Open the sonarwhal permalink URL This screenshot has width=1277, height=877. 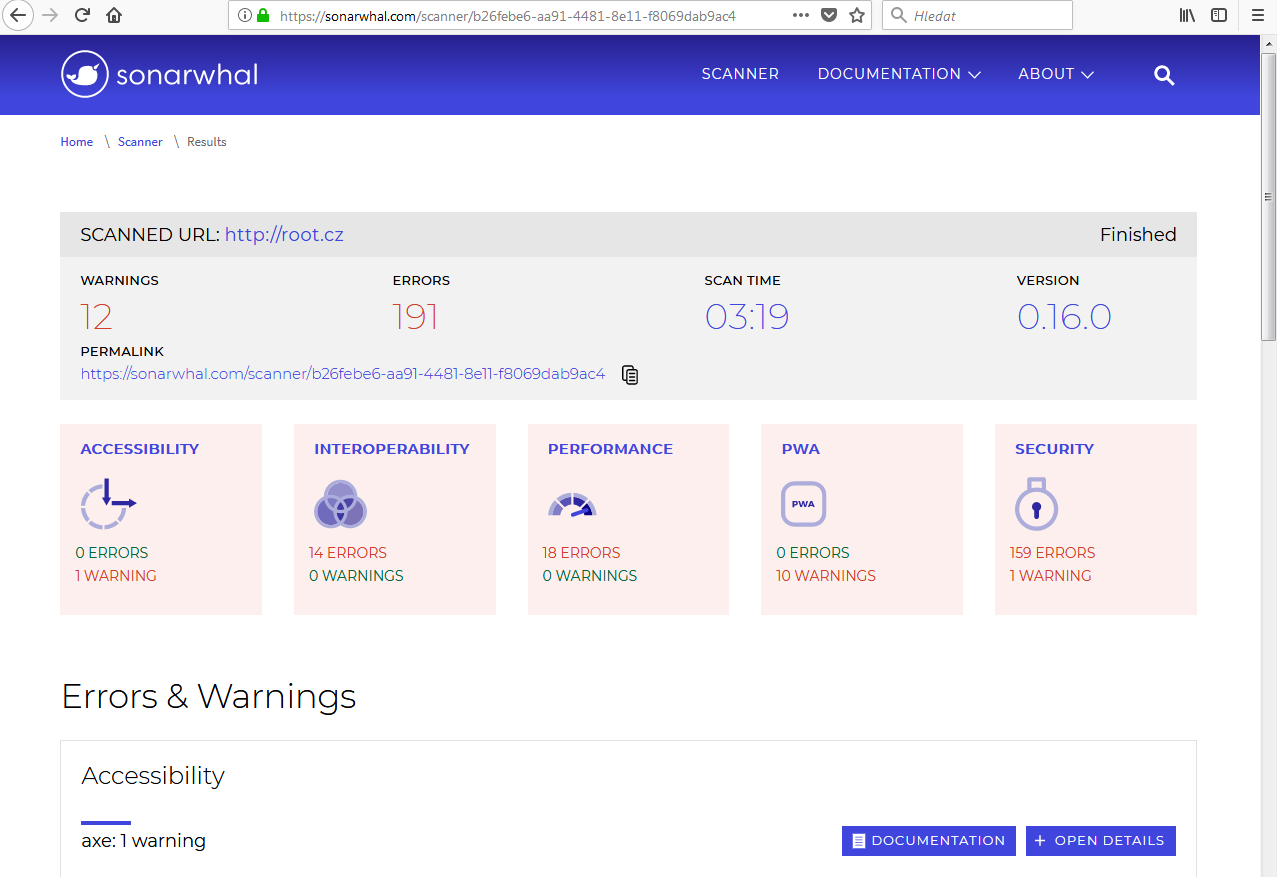coord(343,374)
